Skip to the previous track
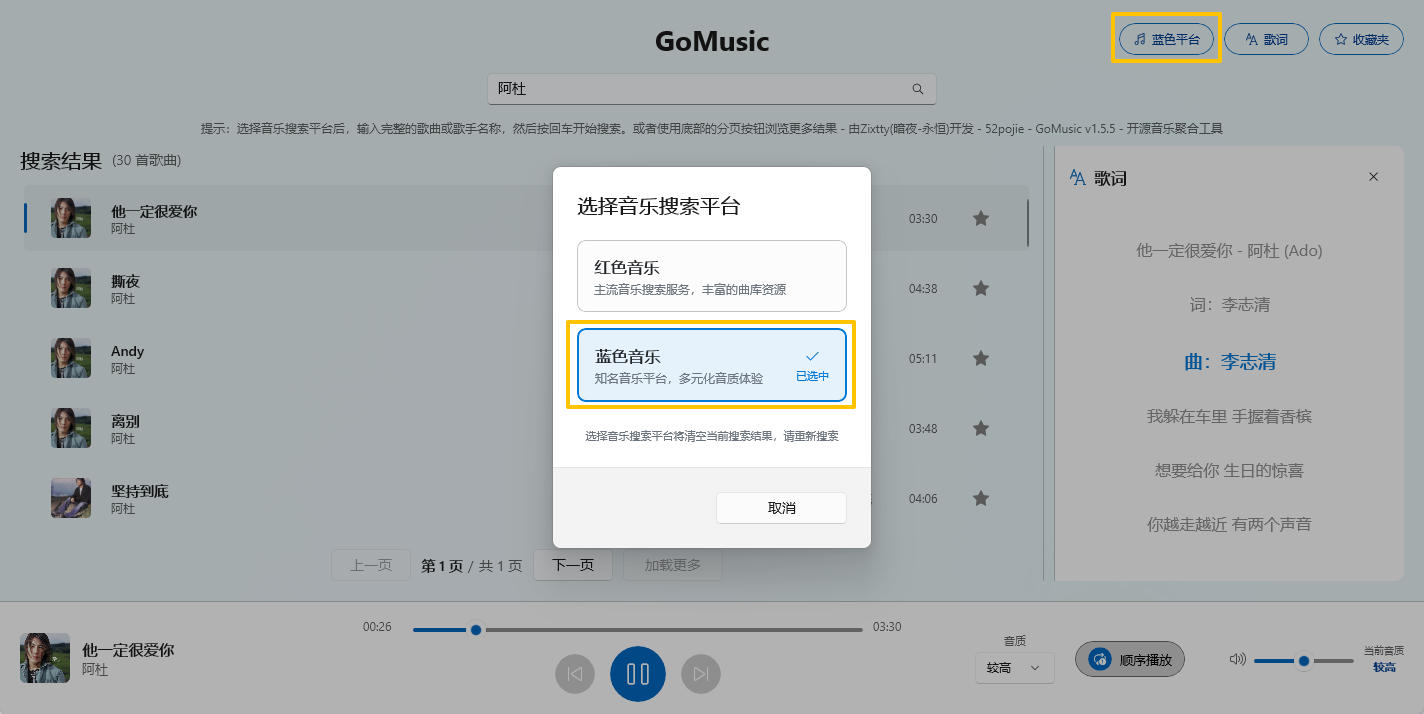This screenshot has height=714, width=1424. click(x=575, y=674)
